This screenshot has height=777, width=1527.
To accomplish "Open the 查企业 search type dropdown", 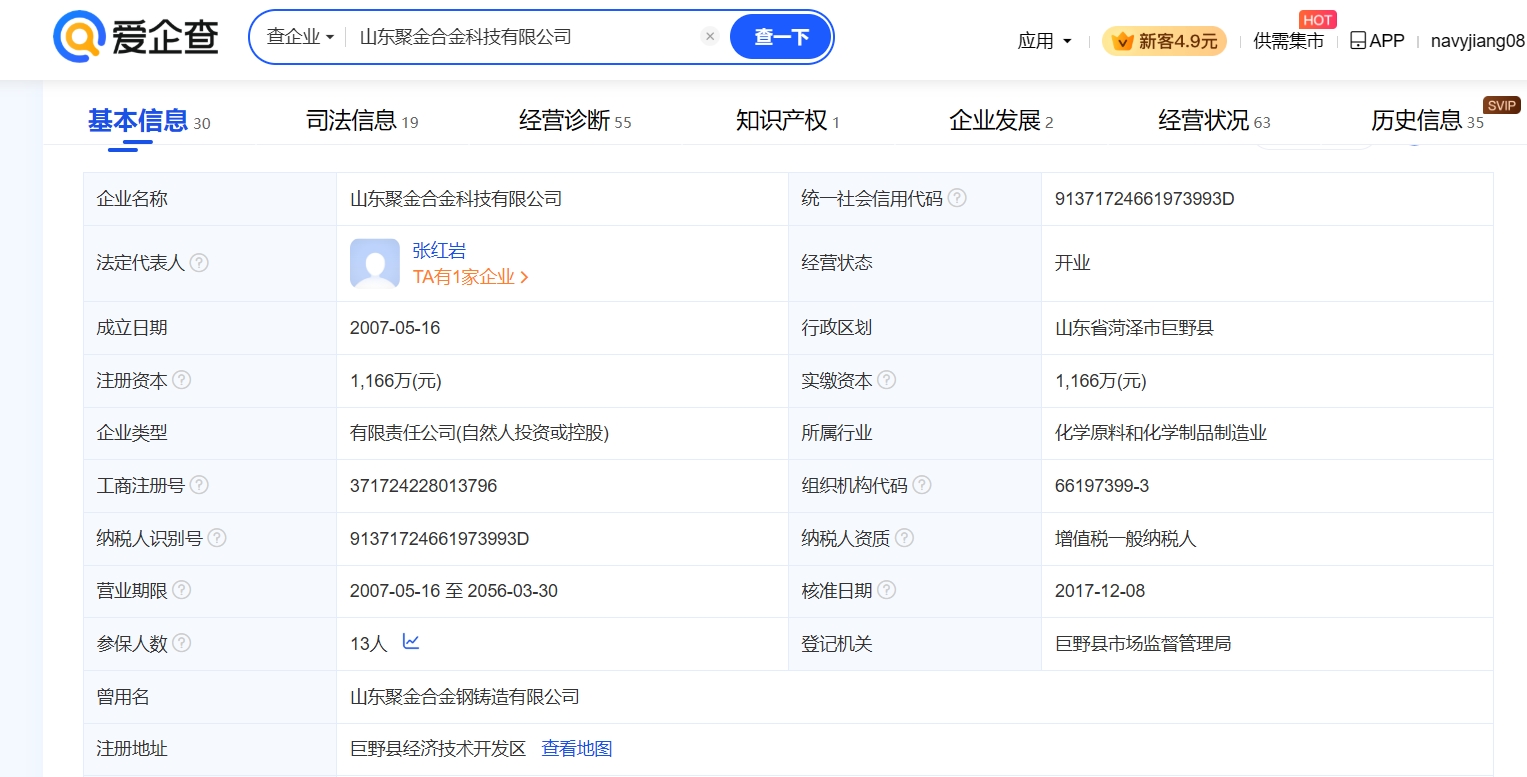I will point(300,37).
